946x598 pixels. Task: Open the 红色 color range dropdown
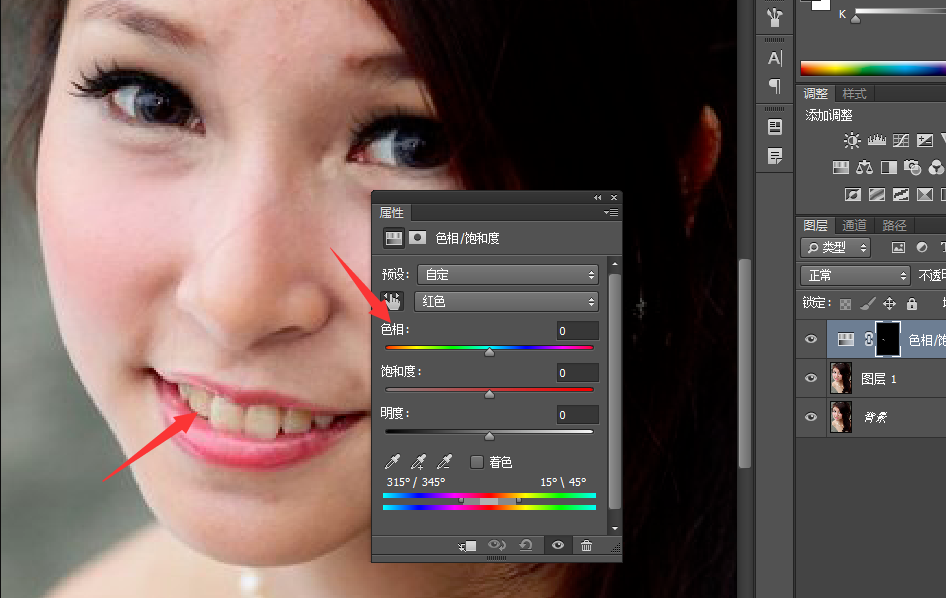point(506,301)
